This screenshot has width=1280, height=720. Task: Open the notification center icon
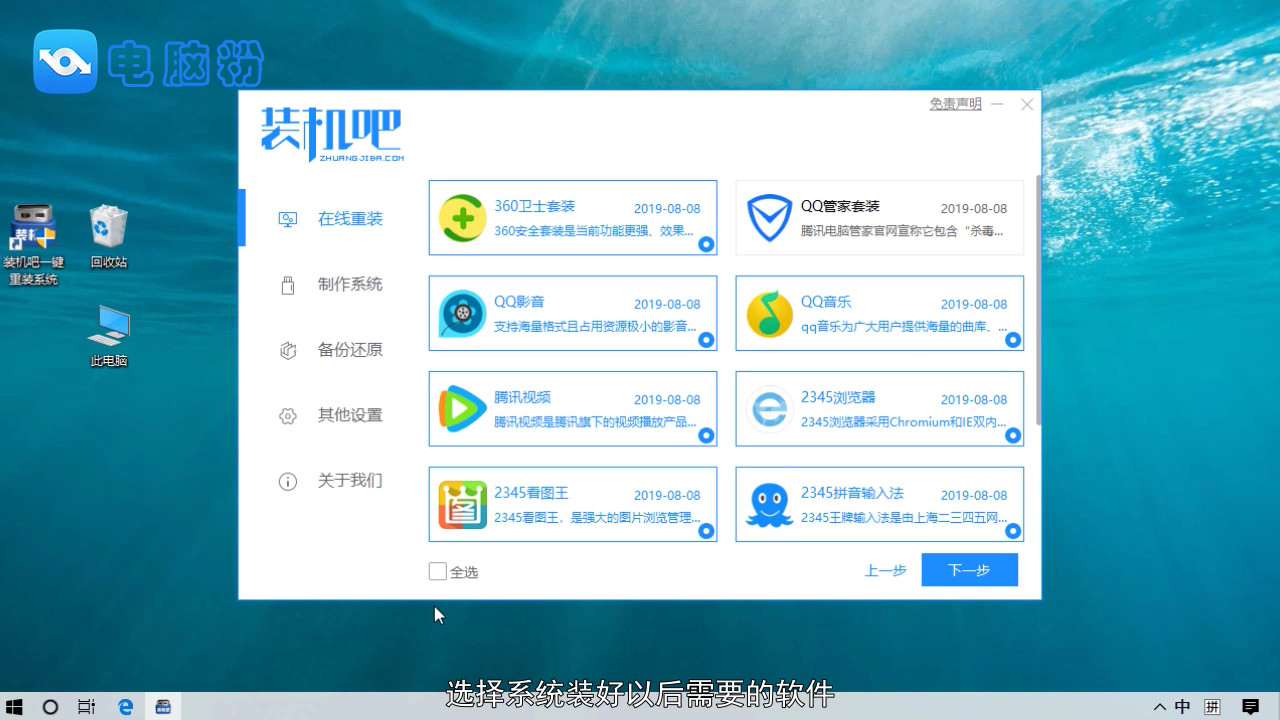[x=1250, y=707]
